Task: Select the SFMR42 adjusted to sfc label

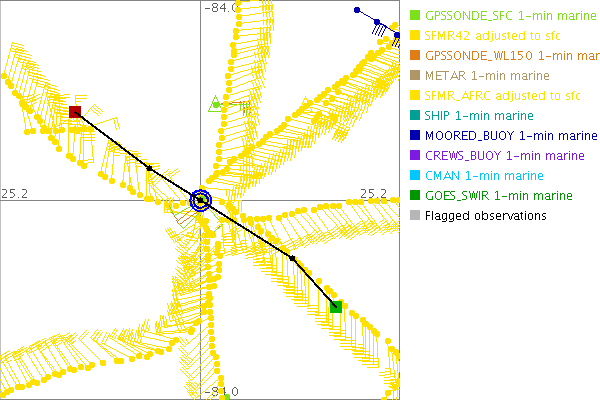Action: (x=489, y=36)
